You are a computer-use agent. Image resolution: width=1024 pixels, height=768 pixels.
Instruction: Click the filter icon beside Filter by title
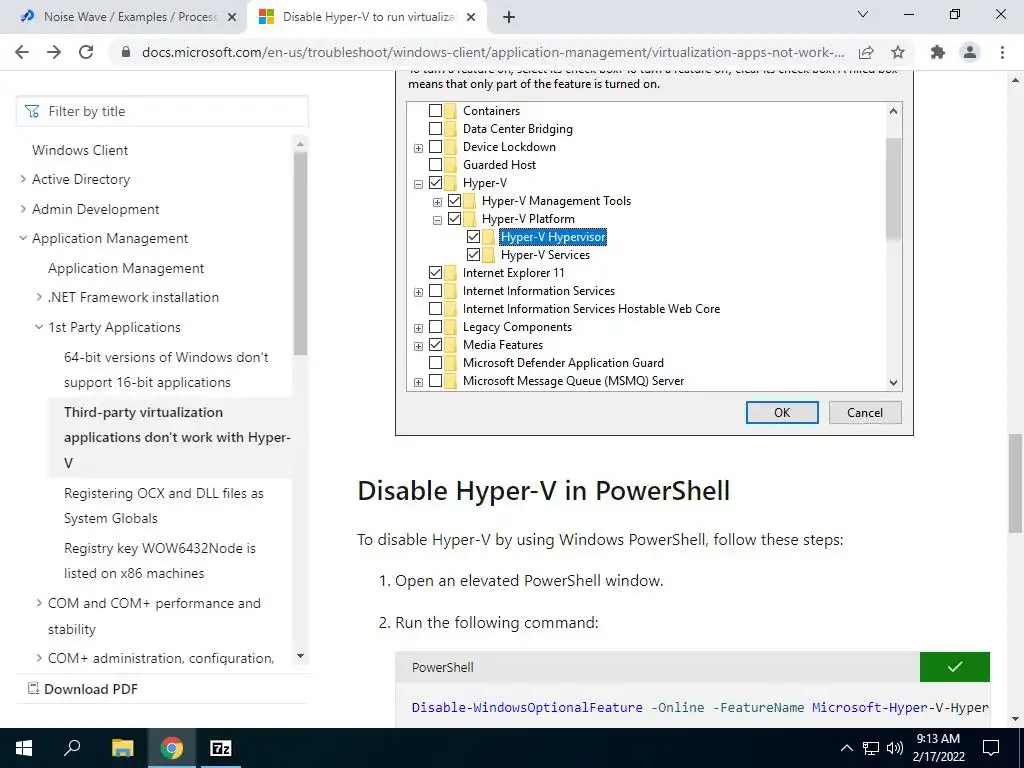(32, 111)
